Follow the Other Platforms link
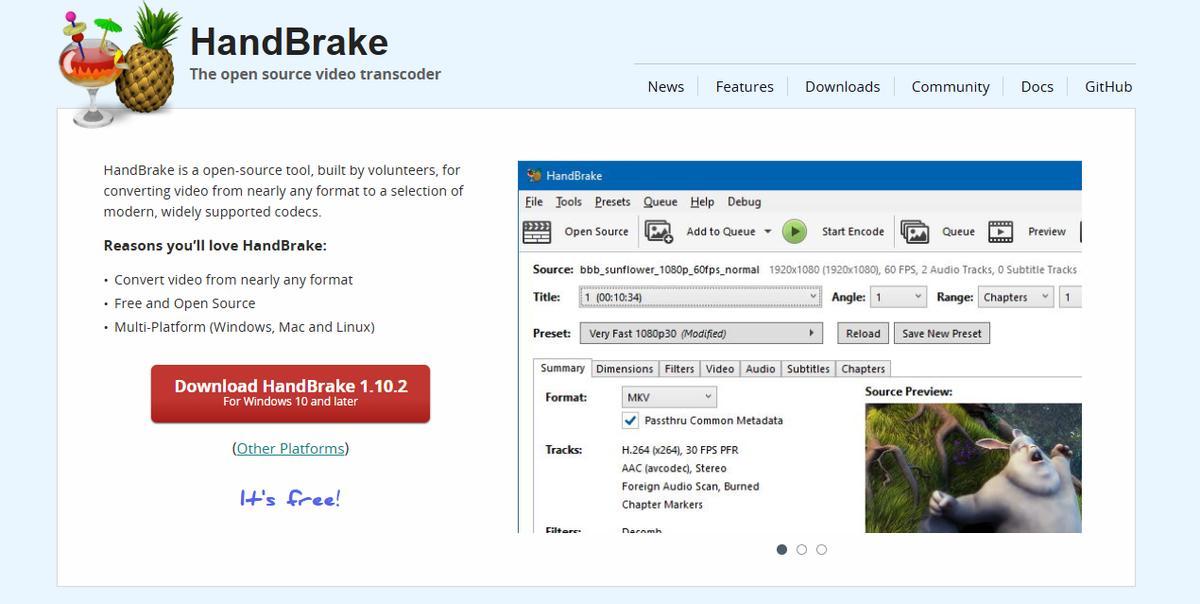The width and height of the screenshot is (1200, 604). [x=290, y=449]
